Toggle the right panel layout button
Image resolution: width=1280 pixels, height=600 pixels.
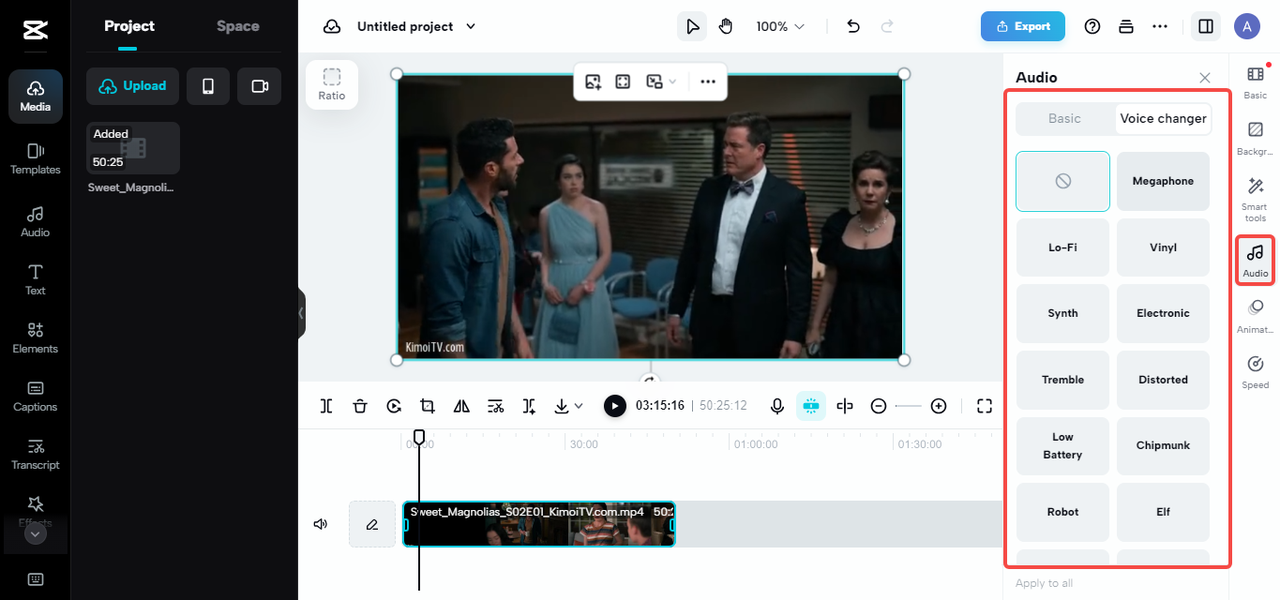tap(1206, 26)
